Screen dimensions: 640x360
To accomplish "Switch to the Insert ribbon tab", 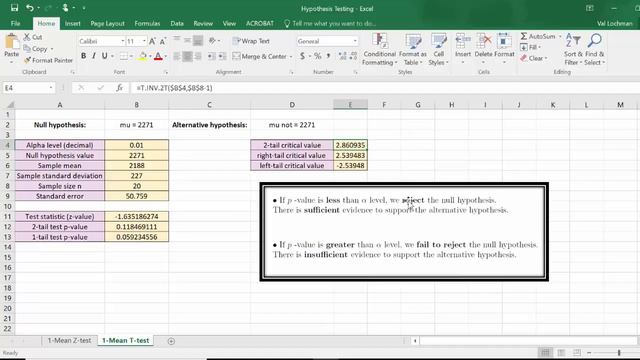I will tap(73, 24).
